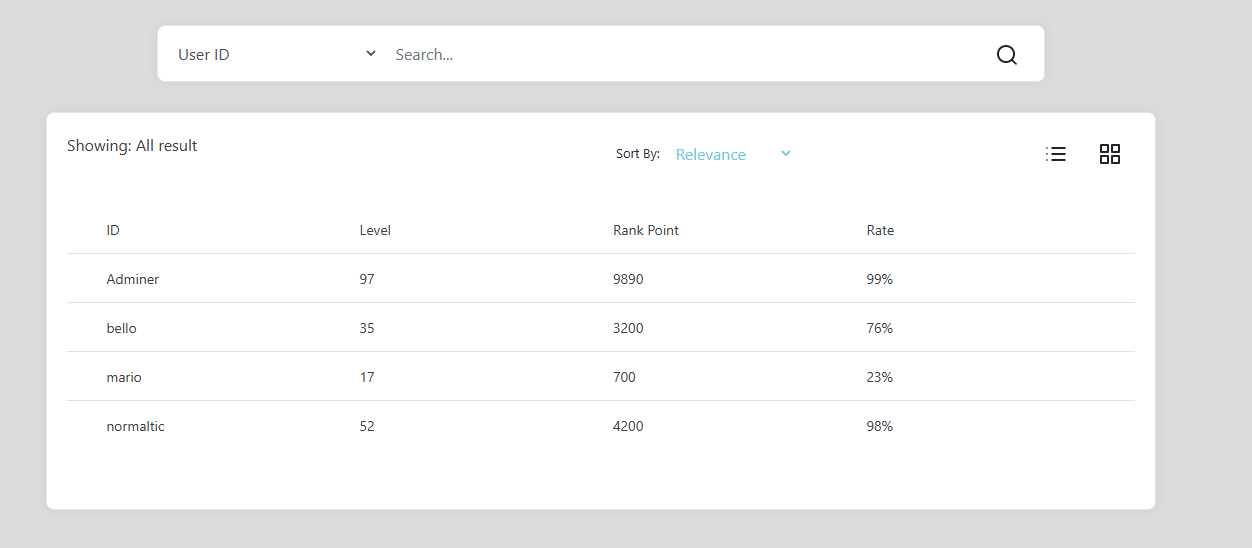Screen dimensions: 1252x548
Task: Click rank point value 700
Action: 624,377
